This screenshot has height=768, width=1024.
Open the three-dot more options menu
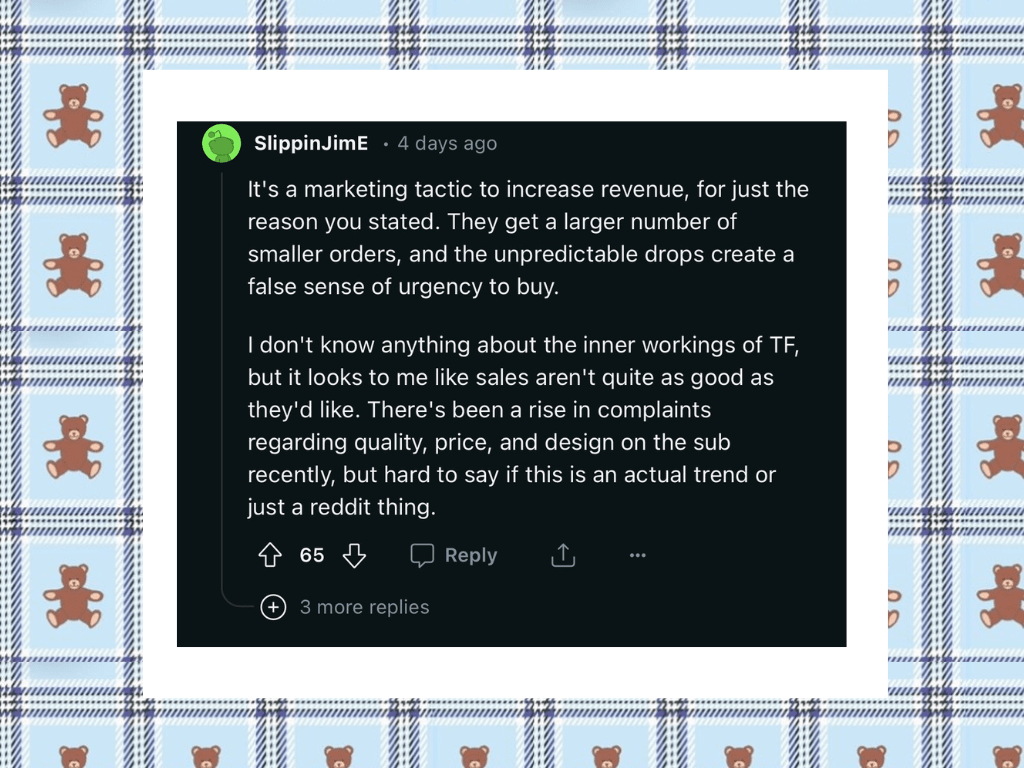[638, 556]
